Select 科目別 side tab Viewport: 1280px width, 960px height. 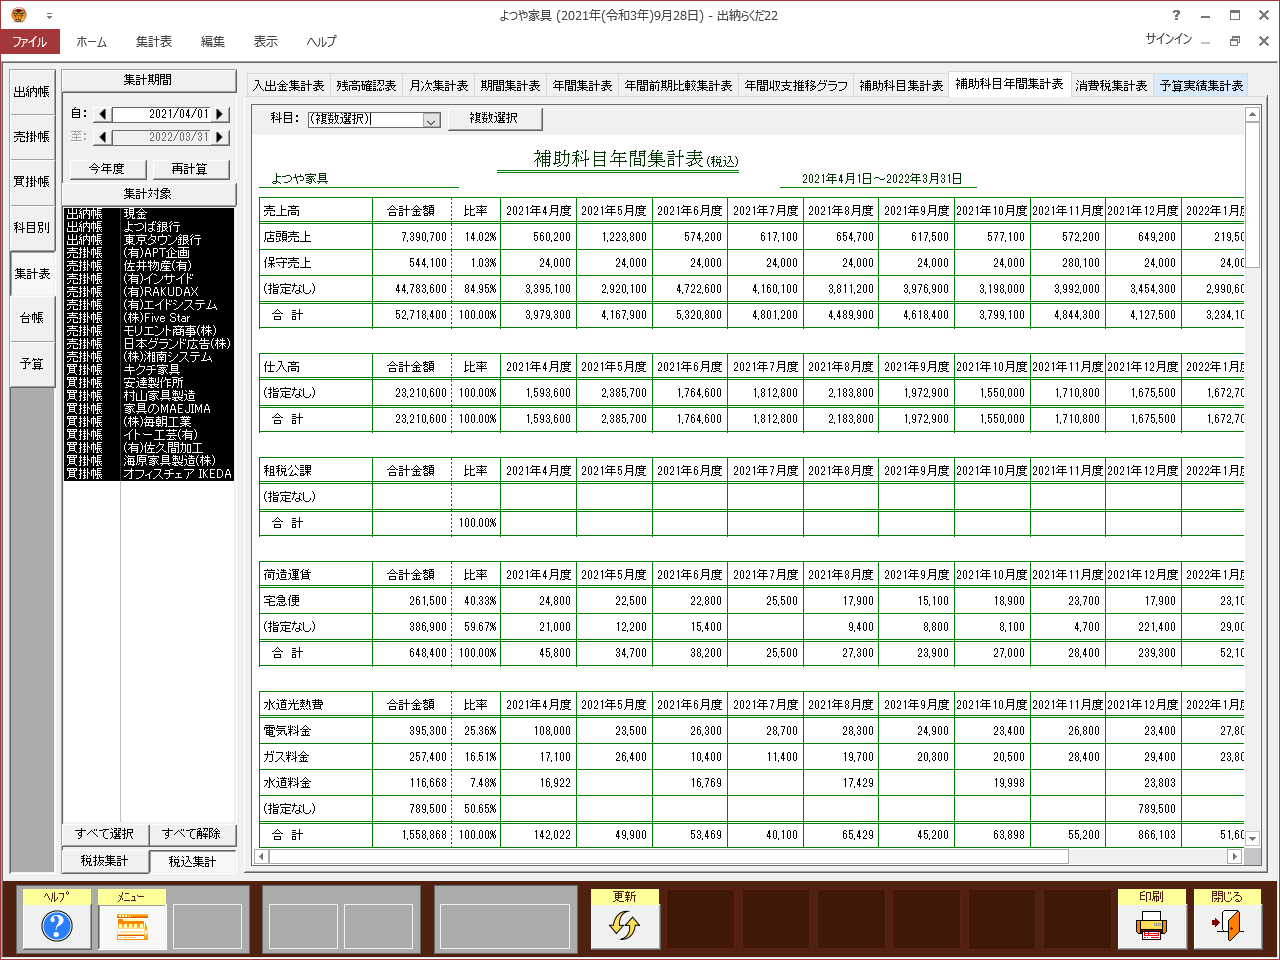click(x=32, y=228)
